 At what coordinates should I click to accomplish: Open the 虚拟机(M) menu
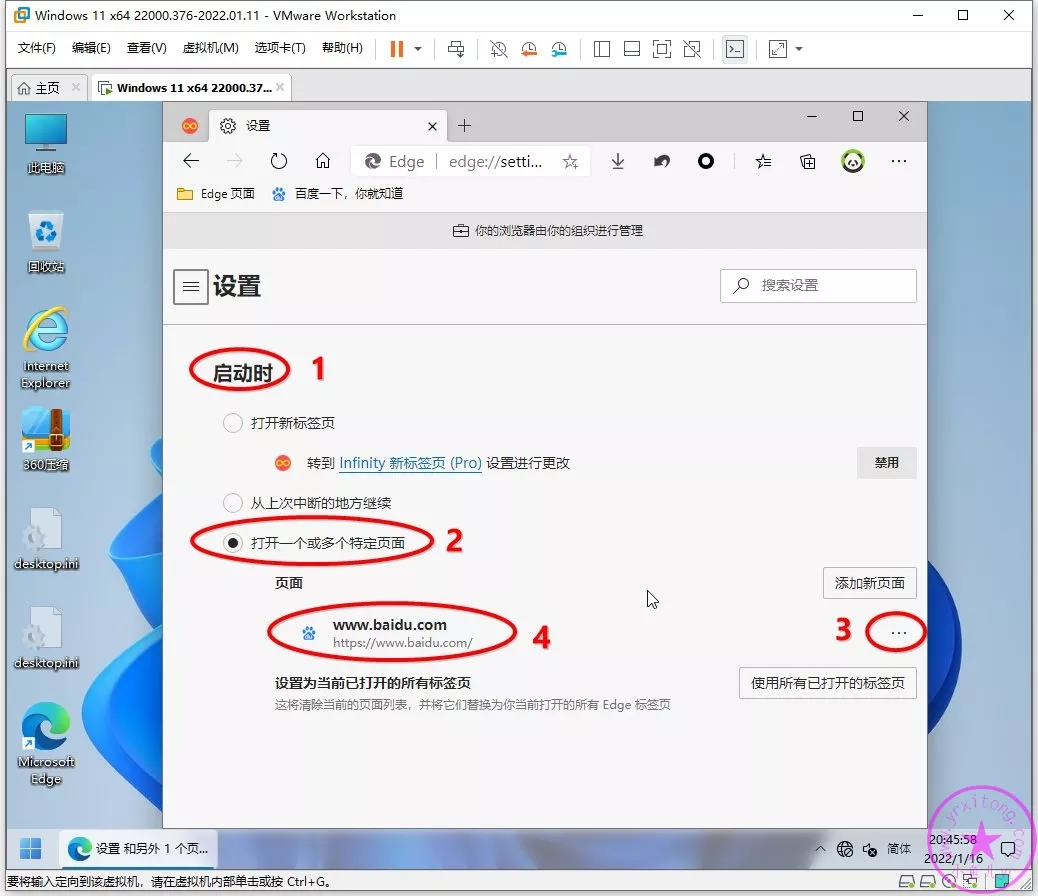[210, 48]
